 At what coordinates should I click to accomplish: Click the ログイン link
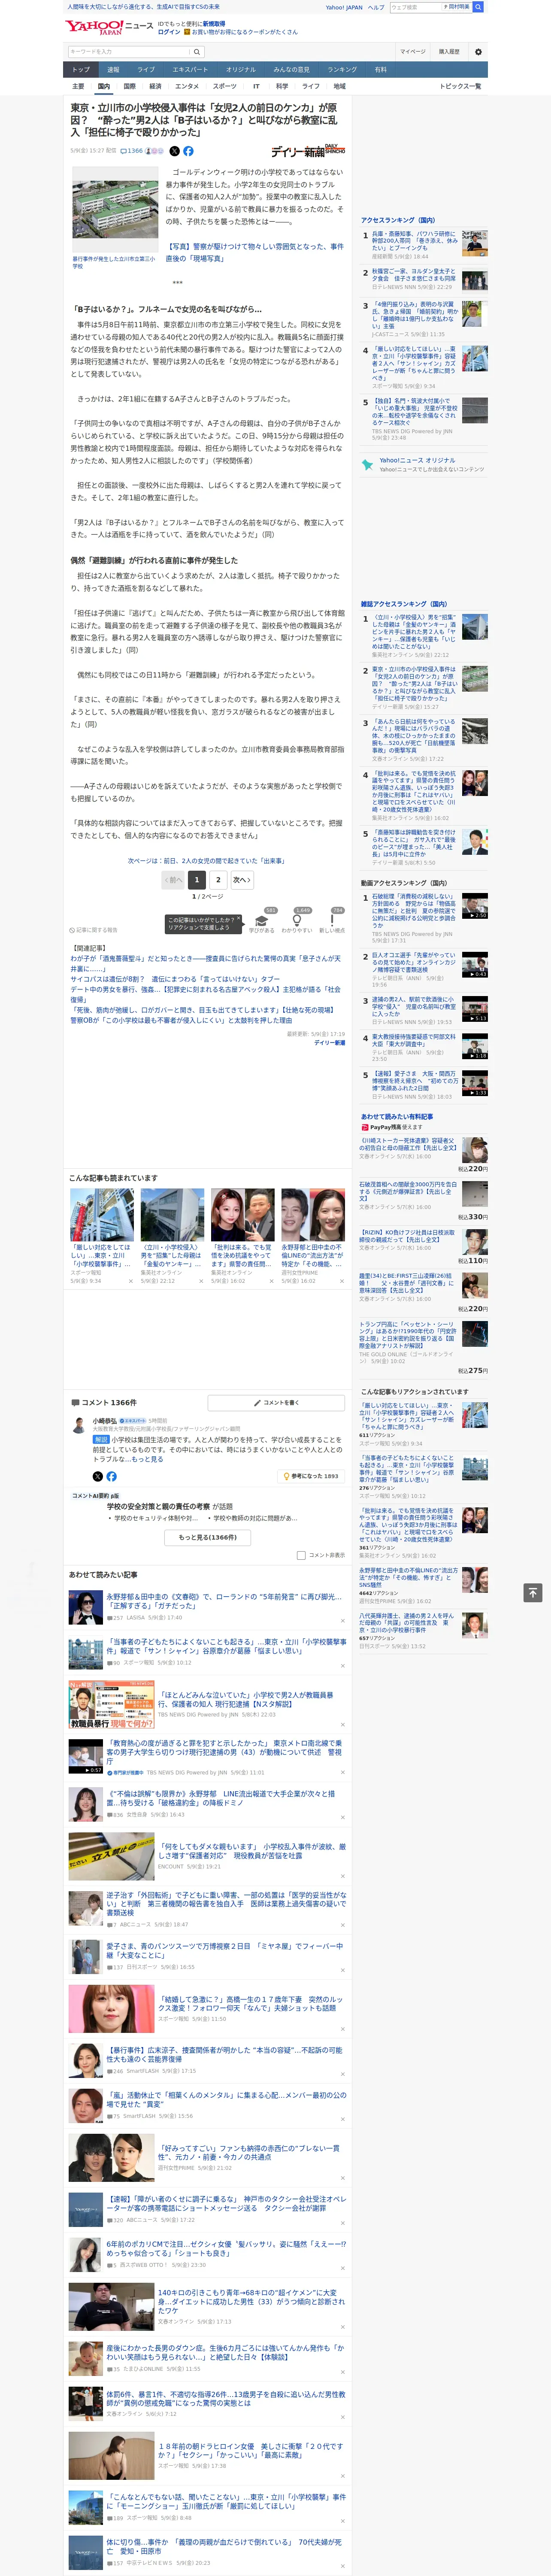(x=169, y=32)
